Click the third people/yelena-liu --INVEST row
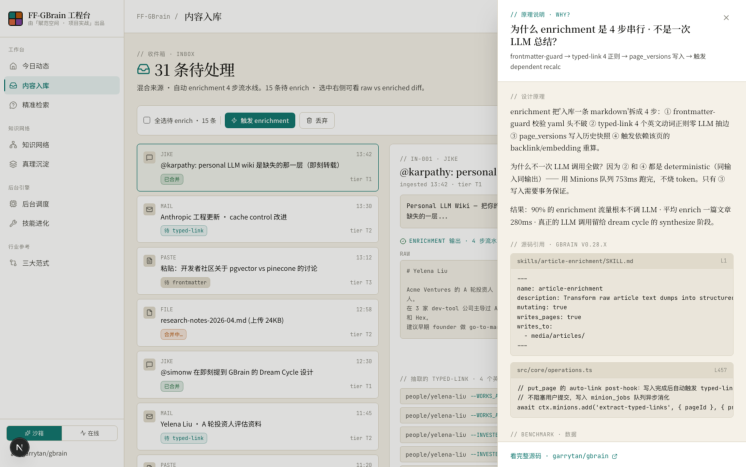Image resolution: width=746 pixels, height=467 pixels. pos(449,435)
